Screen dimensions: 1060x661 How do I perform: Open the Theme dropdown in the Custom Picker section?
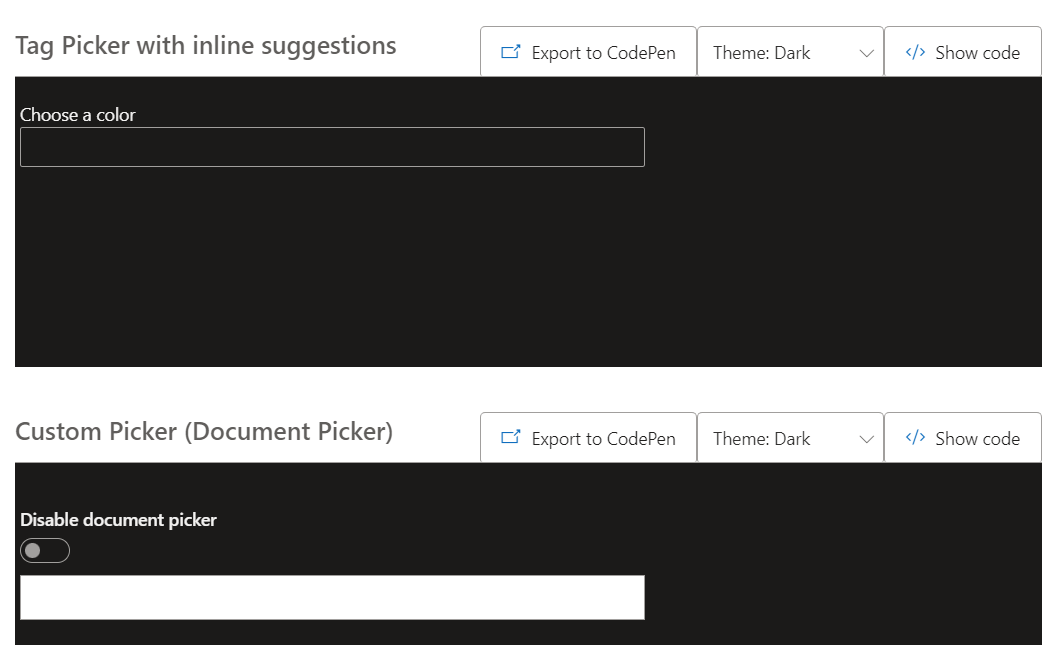click(x=790, y=437)
